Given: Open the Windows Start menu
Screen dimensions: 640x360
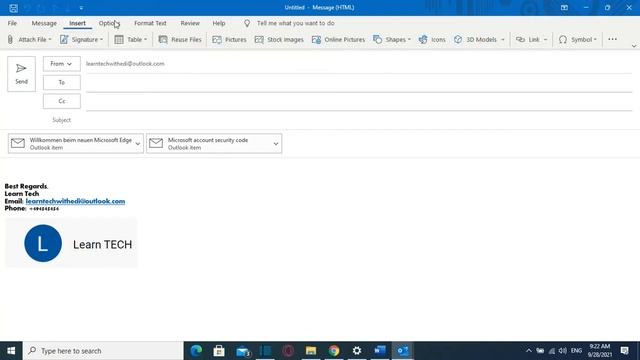Looking at the screenshot, I should tap(11, 351).
